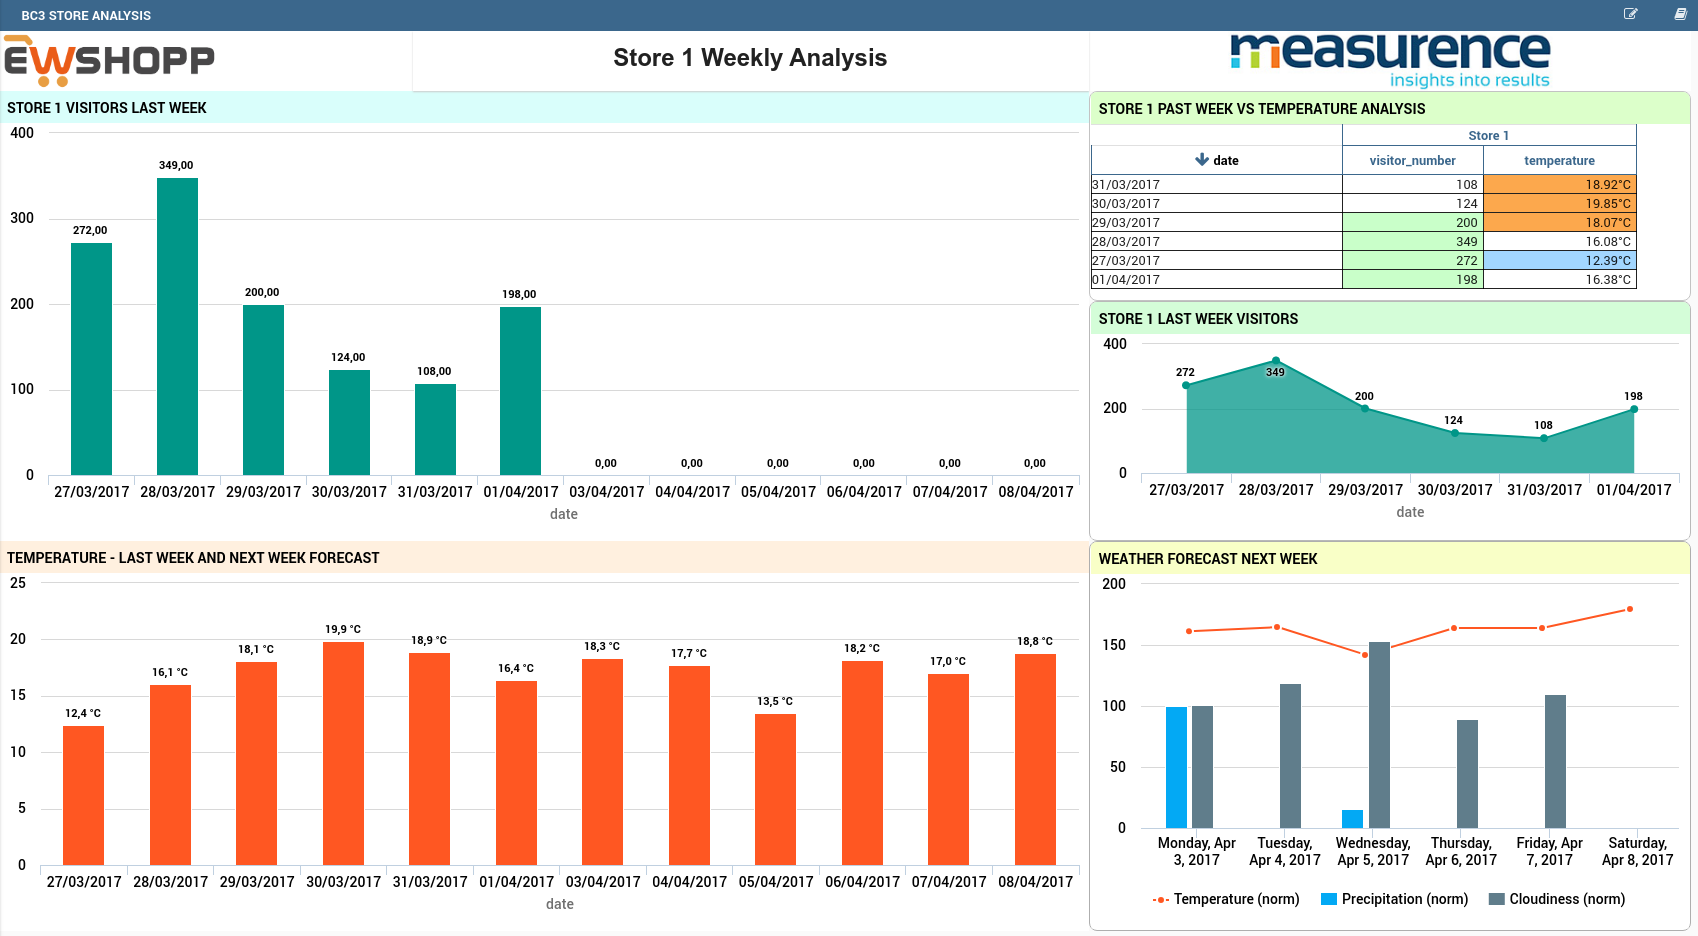Sort table by visitor_number column
This screenshot has width=1698, height=936.
coord(1412,160)
